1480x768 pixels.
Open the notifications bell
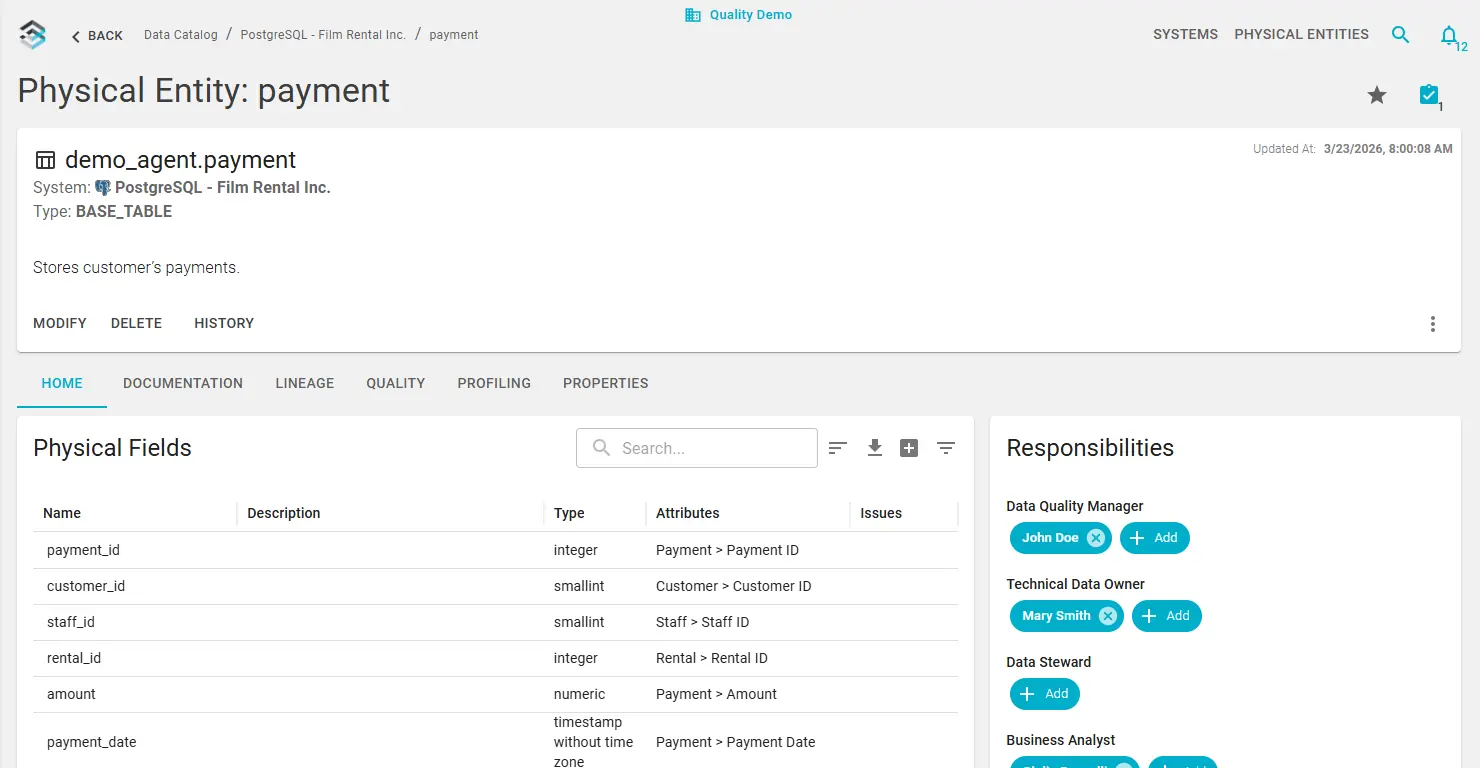click(1448, 36)
